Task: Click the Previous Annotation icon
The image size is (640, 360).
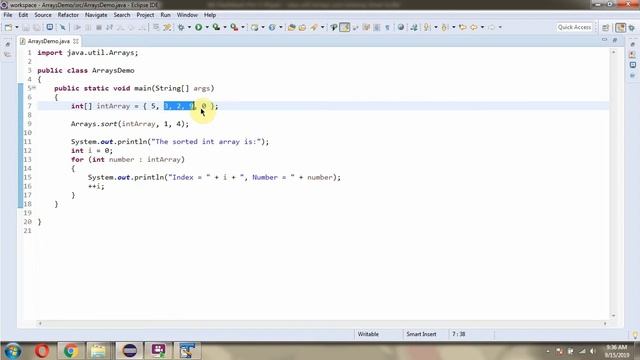Action: coord(445,27)
